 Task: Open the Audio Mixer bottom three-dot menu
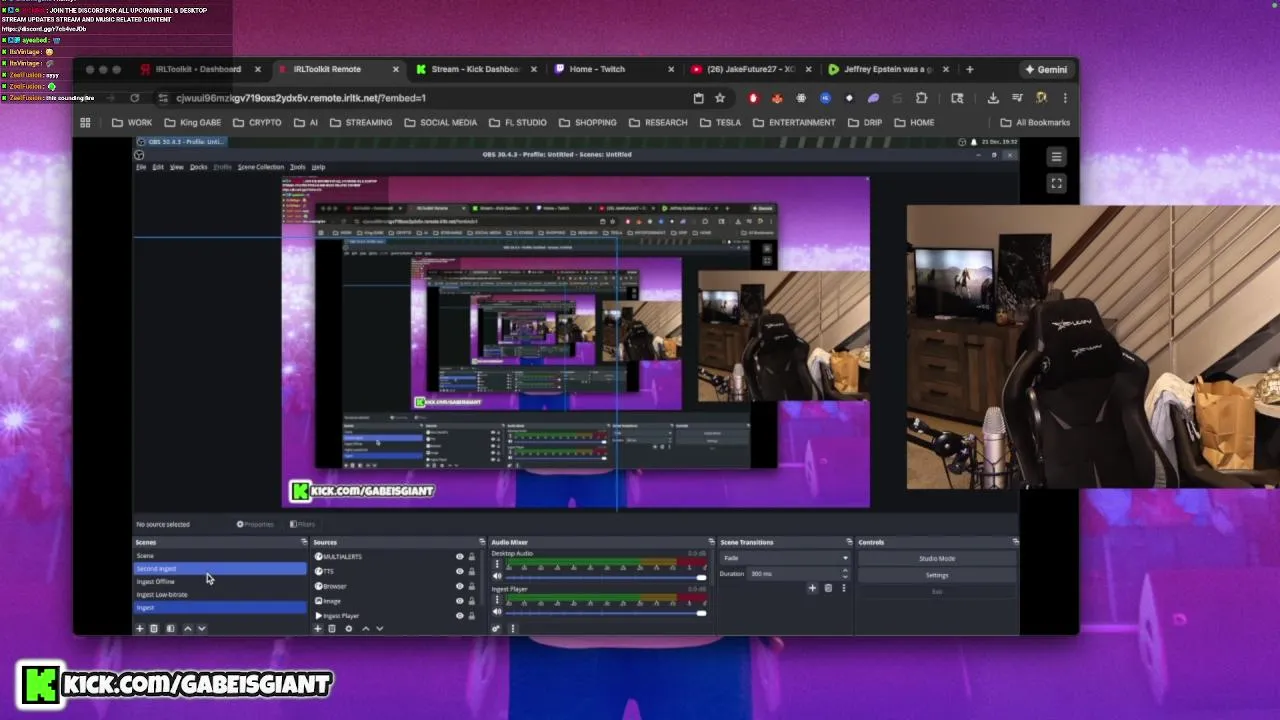click(512, 628)
